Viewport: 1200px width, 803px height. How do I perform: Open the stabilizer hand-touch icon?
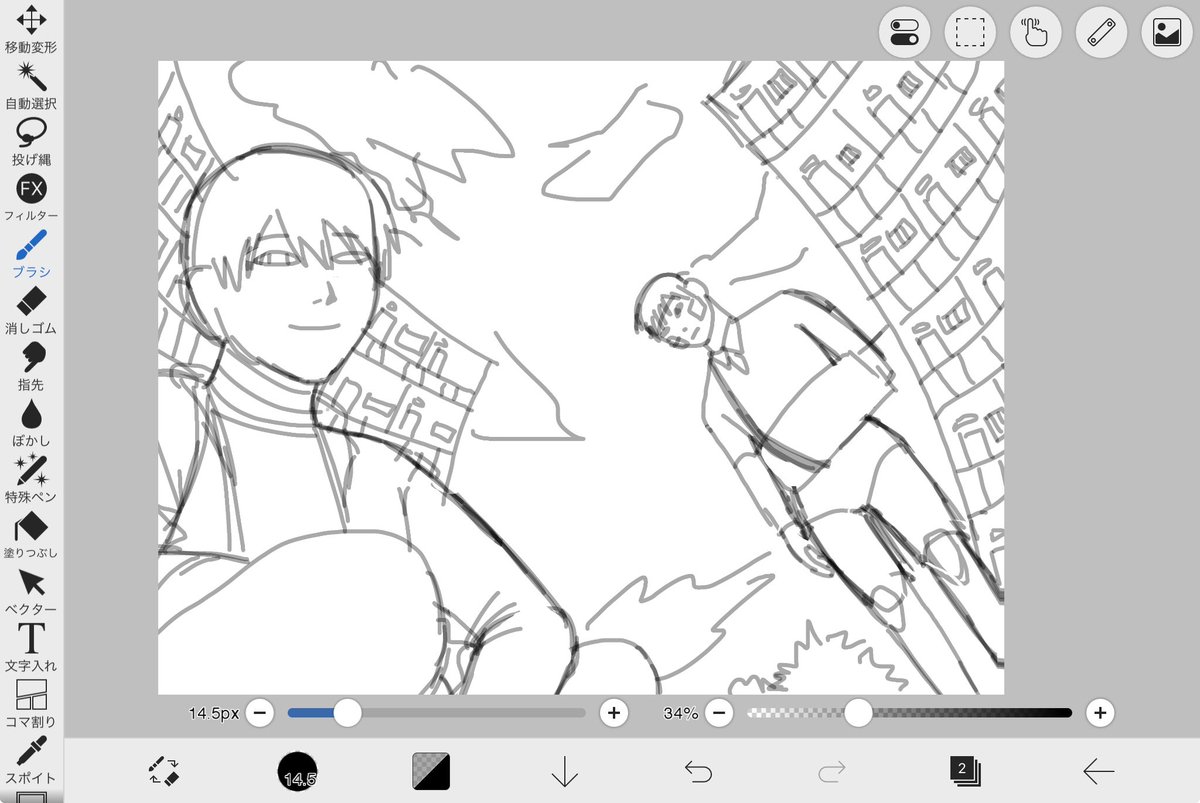click(1036, 33)
